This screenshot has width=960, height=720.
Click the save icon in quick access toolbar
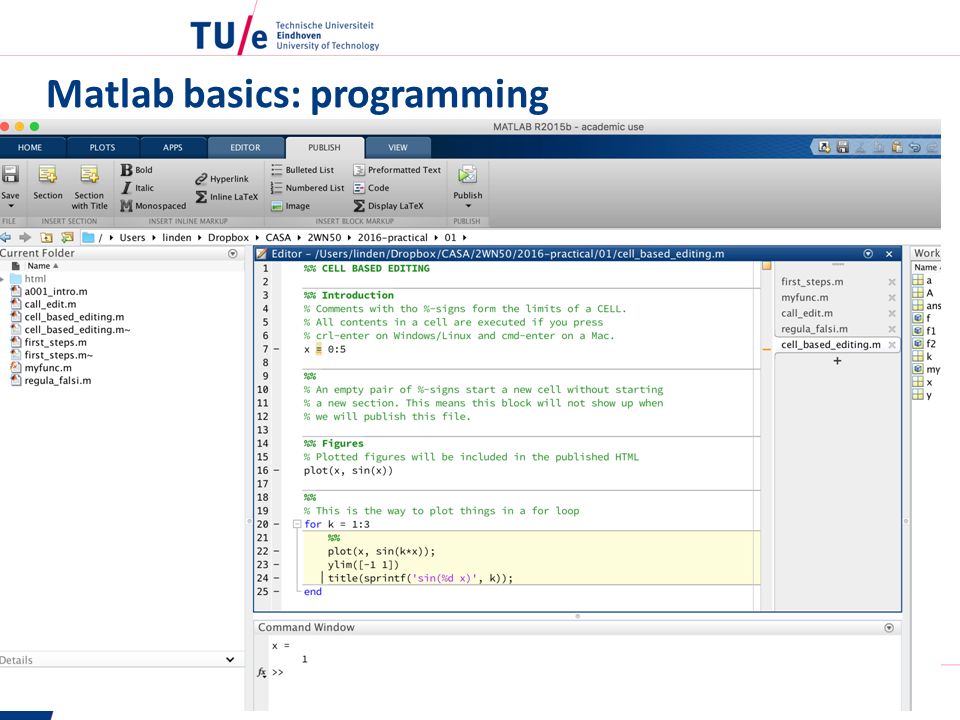click(x=842, y=147)
